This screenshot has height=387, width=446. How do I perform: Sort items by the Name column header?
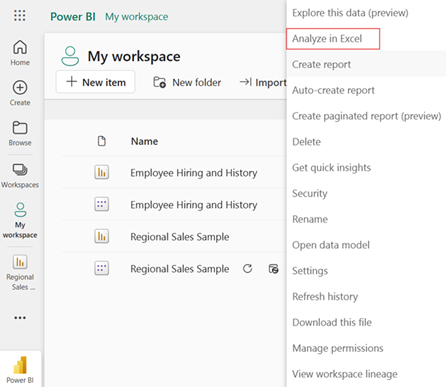[x=144, y=141]
